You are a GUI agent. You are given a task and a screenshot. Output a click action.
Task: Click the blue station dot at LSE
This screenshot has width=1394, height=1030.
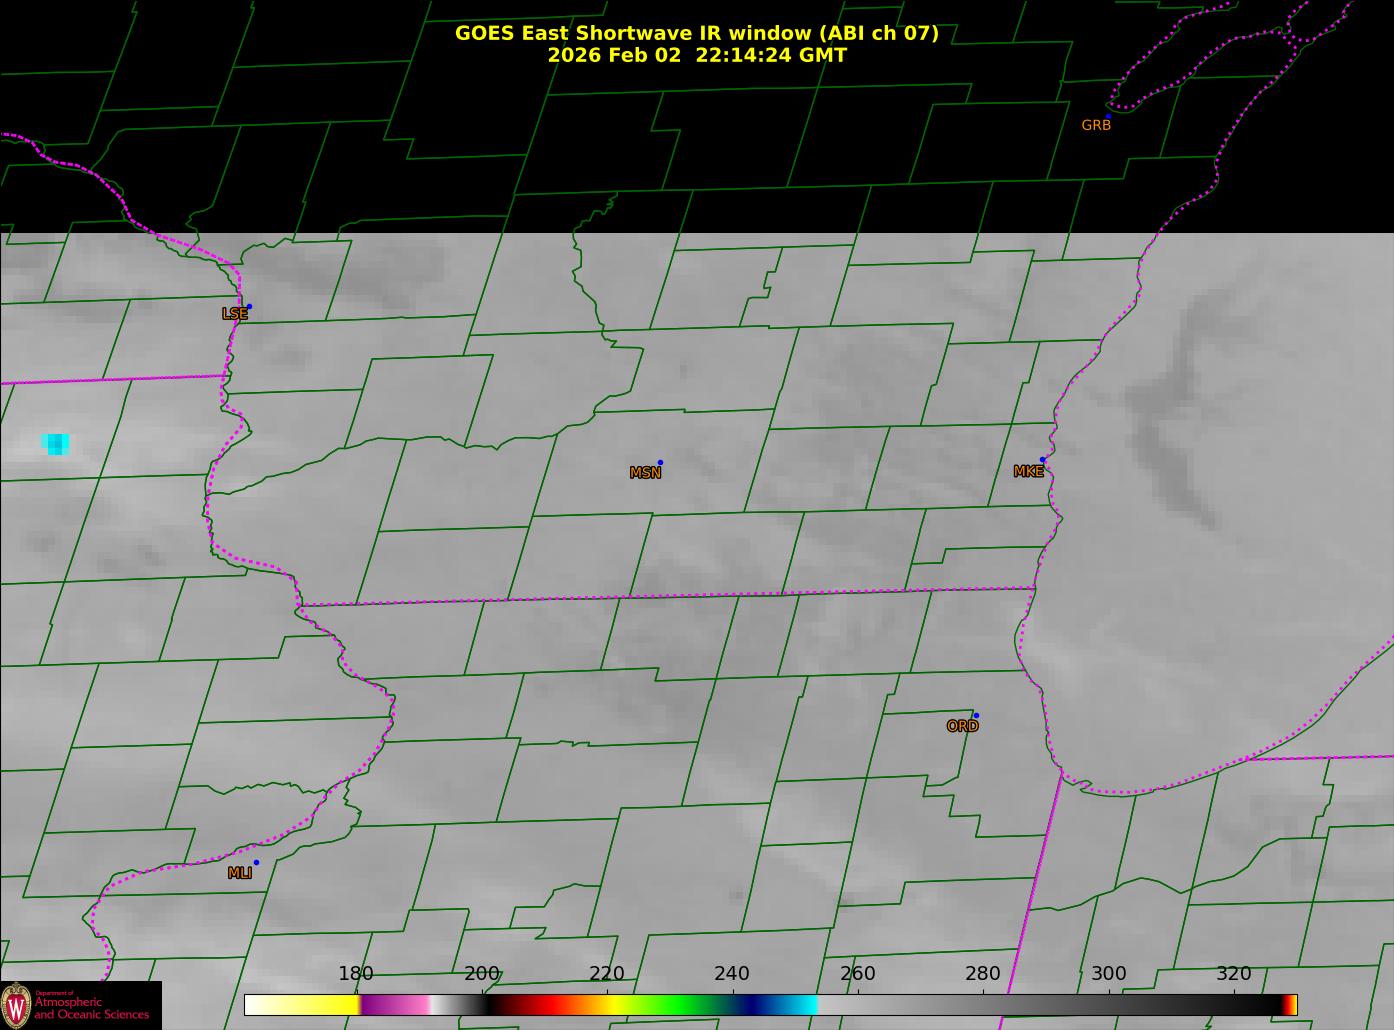point(249,307)
